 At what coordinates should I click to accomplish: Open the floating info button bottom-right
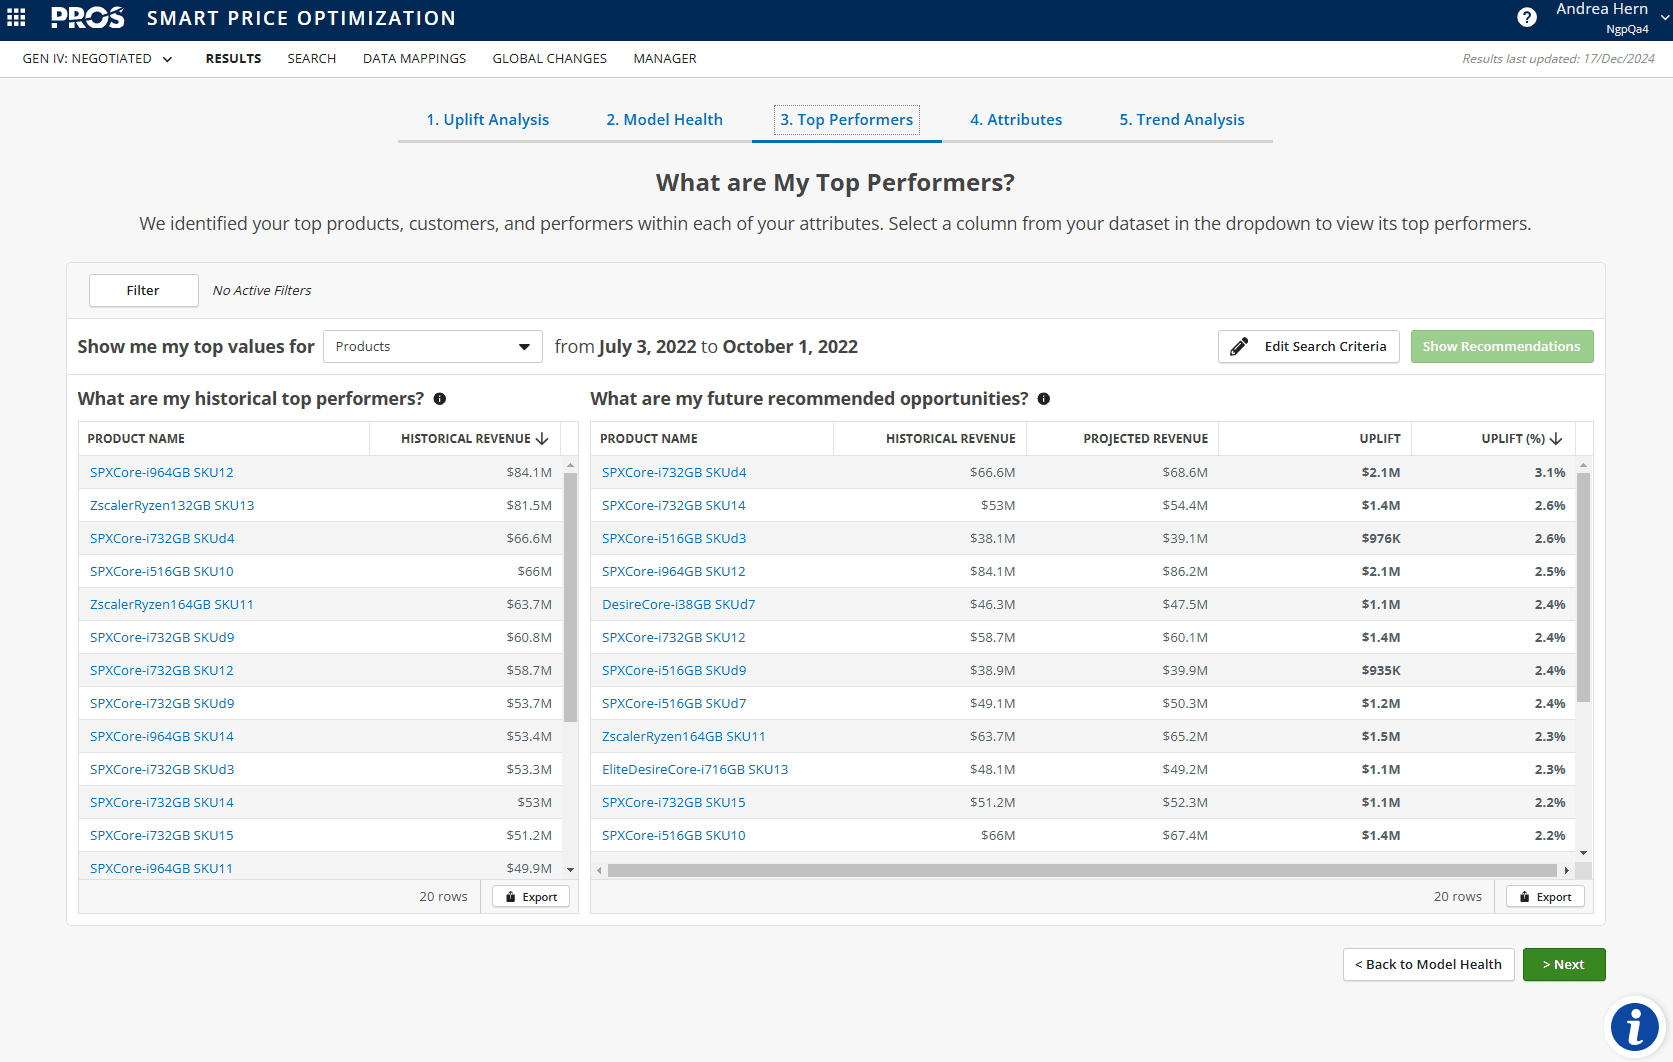[x=1635, y=1026]
